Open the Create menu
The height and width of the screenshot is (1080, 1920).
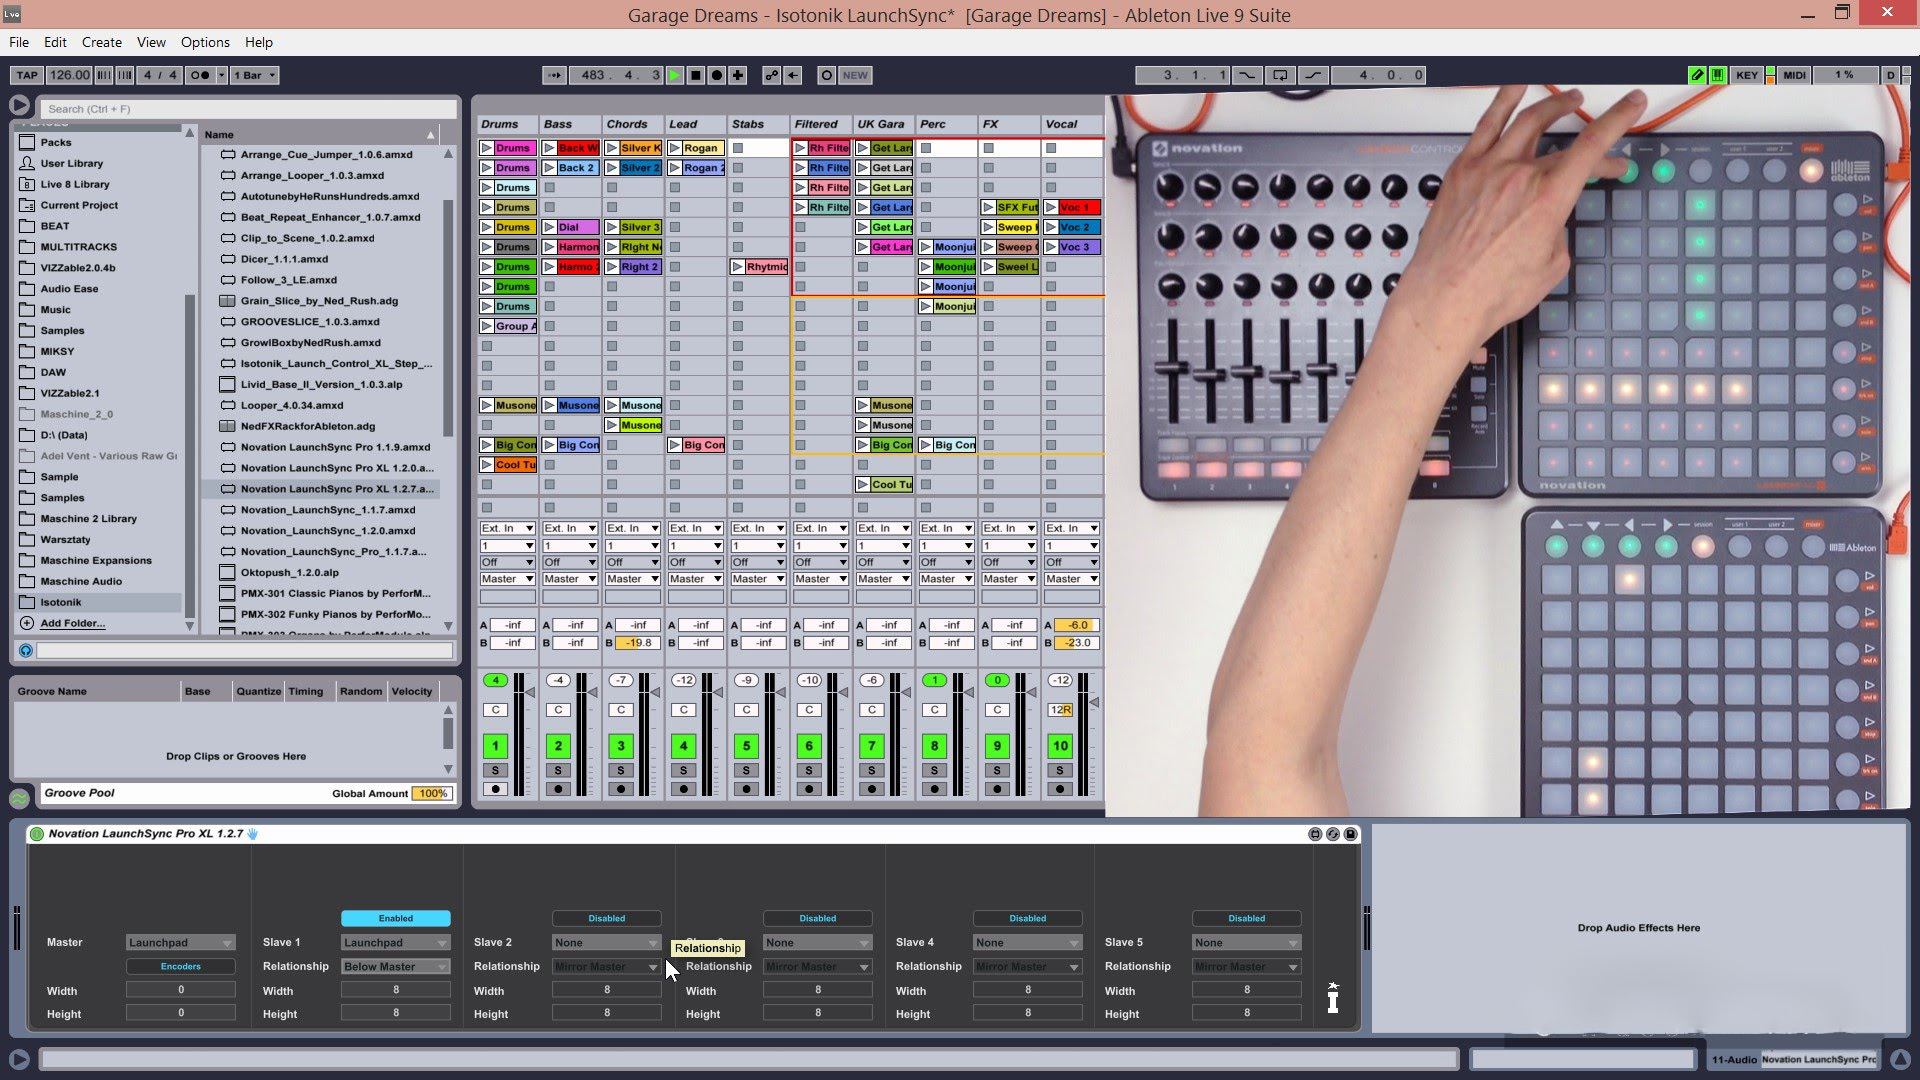[x=101, y=42]
